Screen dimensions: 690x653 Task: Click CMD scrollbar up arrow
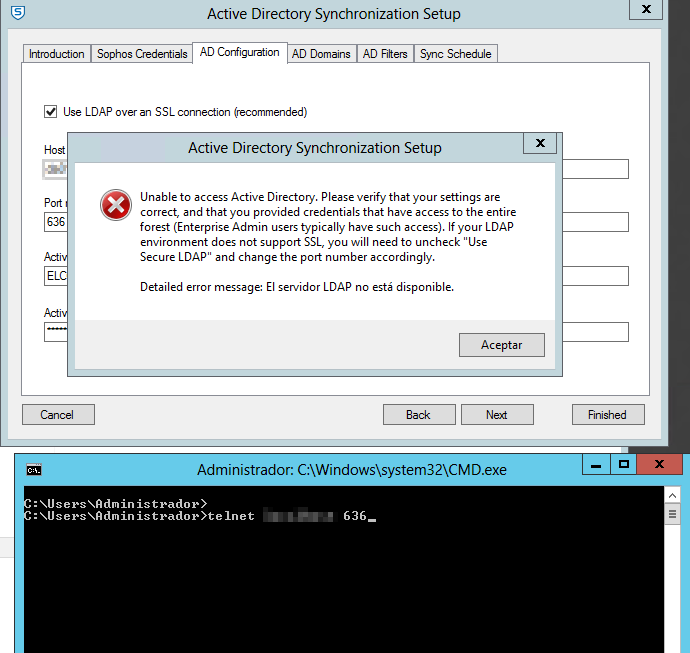click(672, 496)
